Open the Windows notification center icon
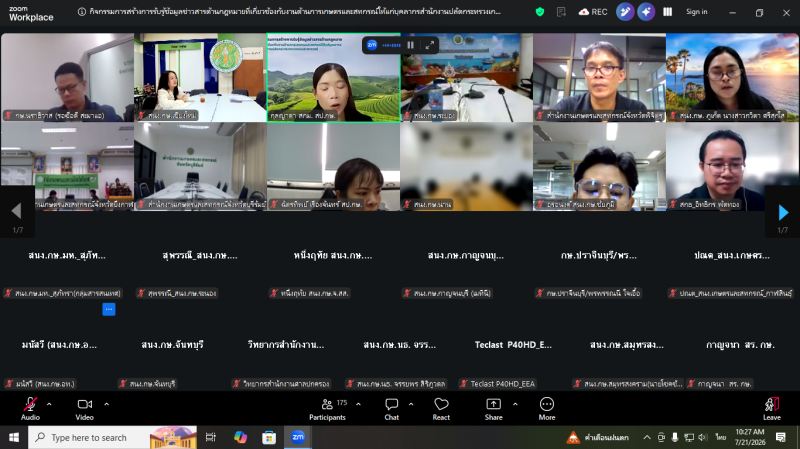Screen dimensions: 800x449 click(781, 437)
